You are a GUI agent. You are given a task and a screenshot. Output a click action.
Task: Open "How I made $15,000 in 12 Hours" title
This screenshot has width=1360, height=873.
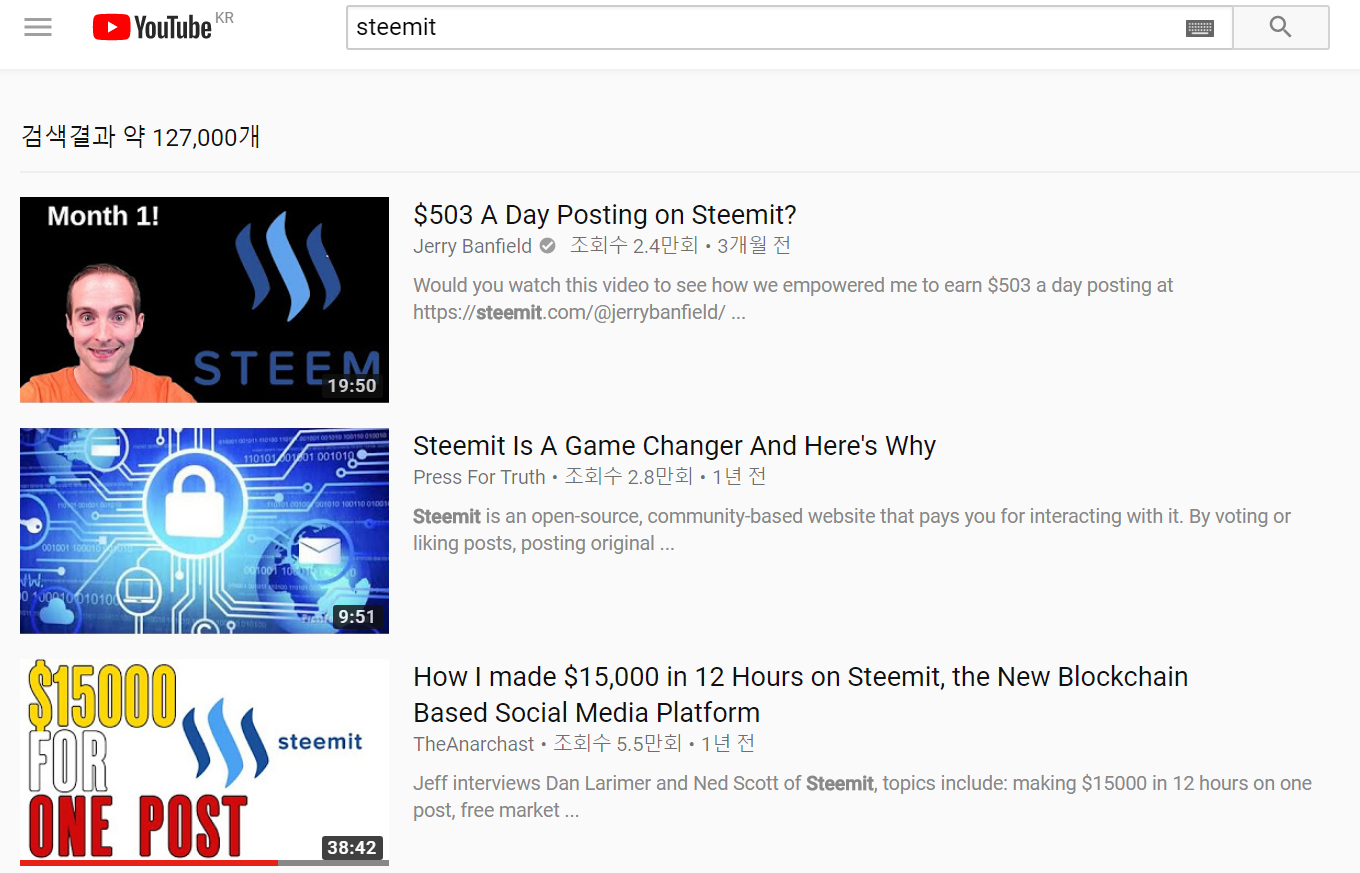point(800,695)
